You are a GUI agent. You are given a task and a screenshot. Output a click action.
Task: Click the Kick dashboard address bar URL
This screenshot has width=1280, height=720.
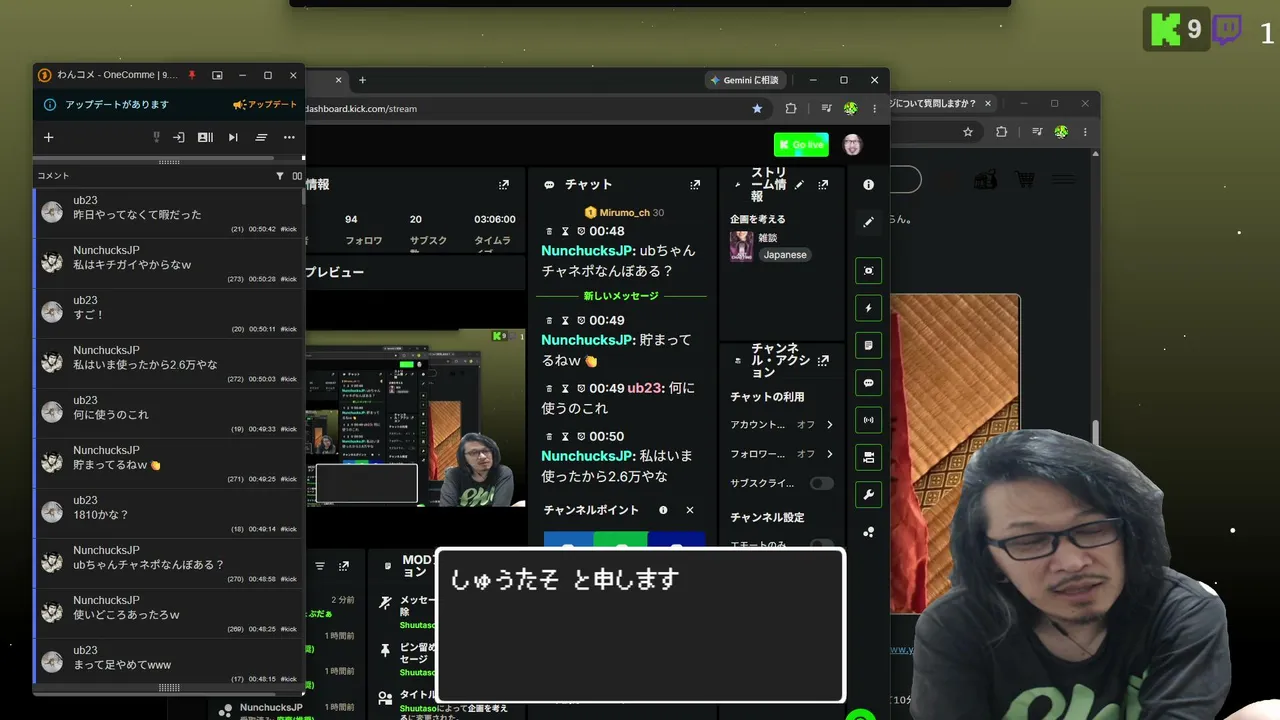(x=361, y=108)
